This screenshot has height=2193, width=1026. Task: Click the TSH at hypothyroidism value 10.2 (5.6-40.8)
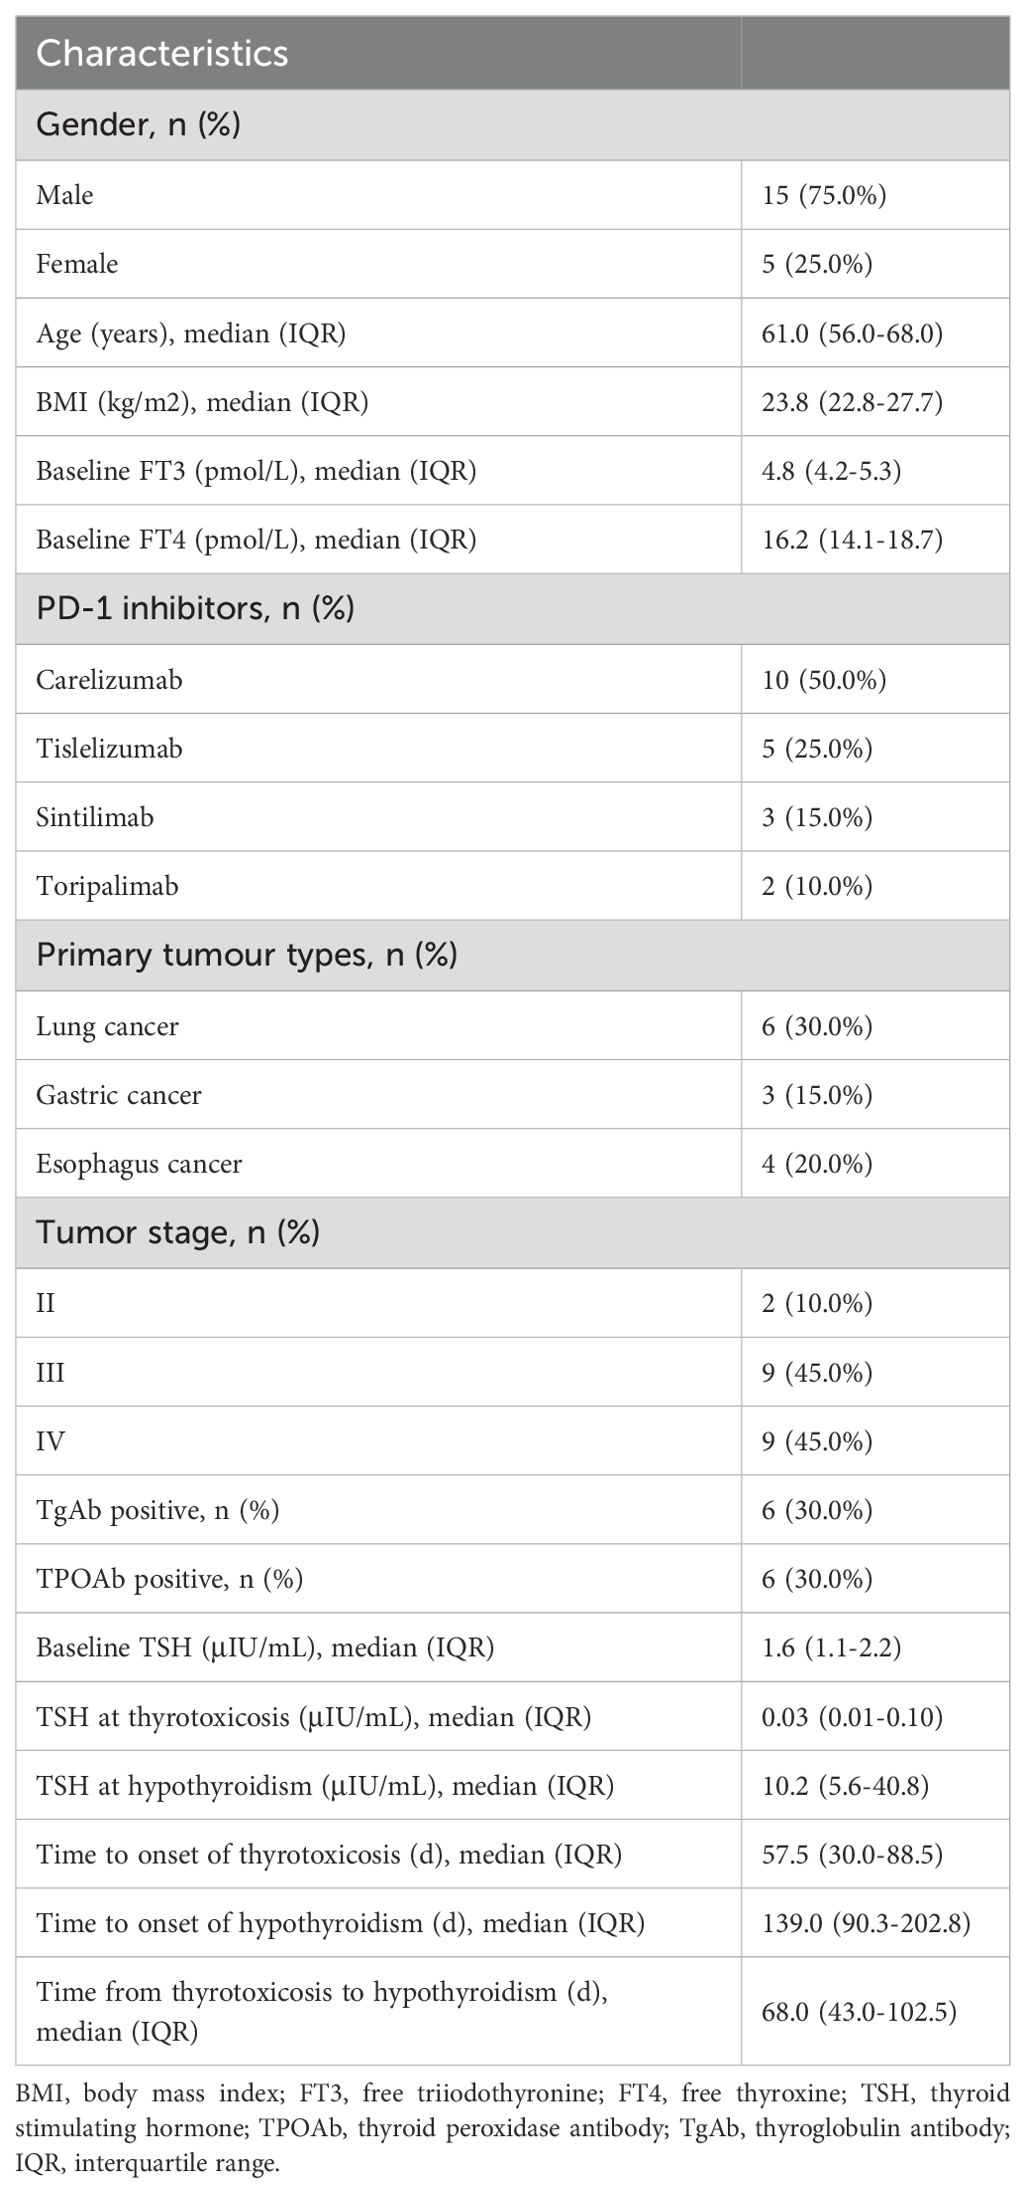click(845, 1786)
